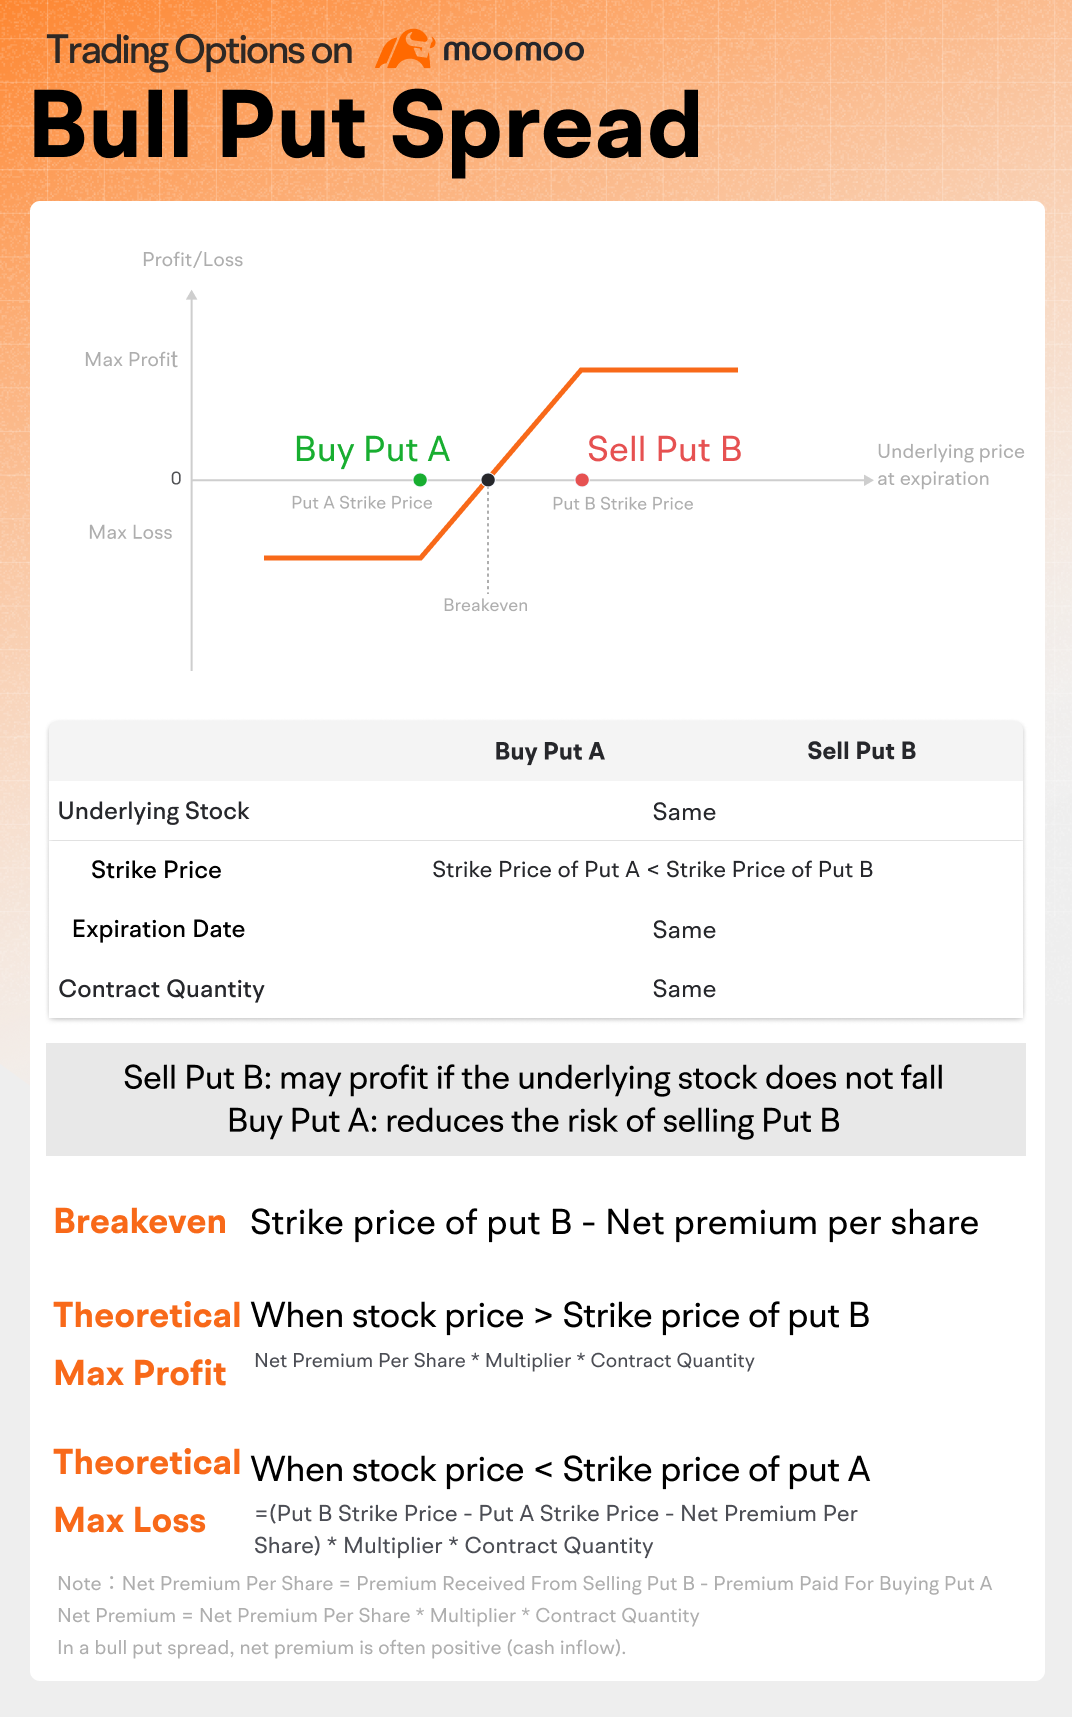Click the "Expiration Date" row label
The image size is (1072, 1717).
(x=158, y=929)
